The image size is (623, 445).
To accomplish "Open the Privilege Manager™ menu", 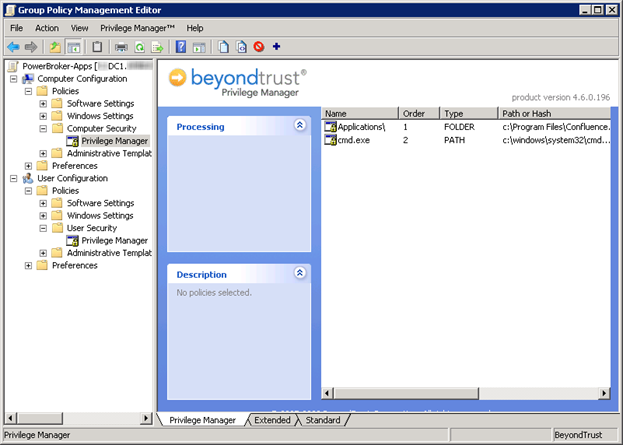I will pyautogui.click(x=137, y=28).
